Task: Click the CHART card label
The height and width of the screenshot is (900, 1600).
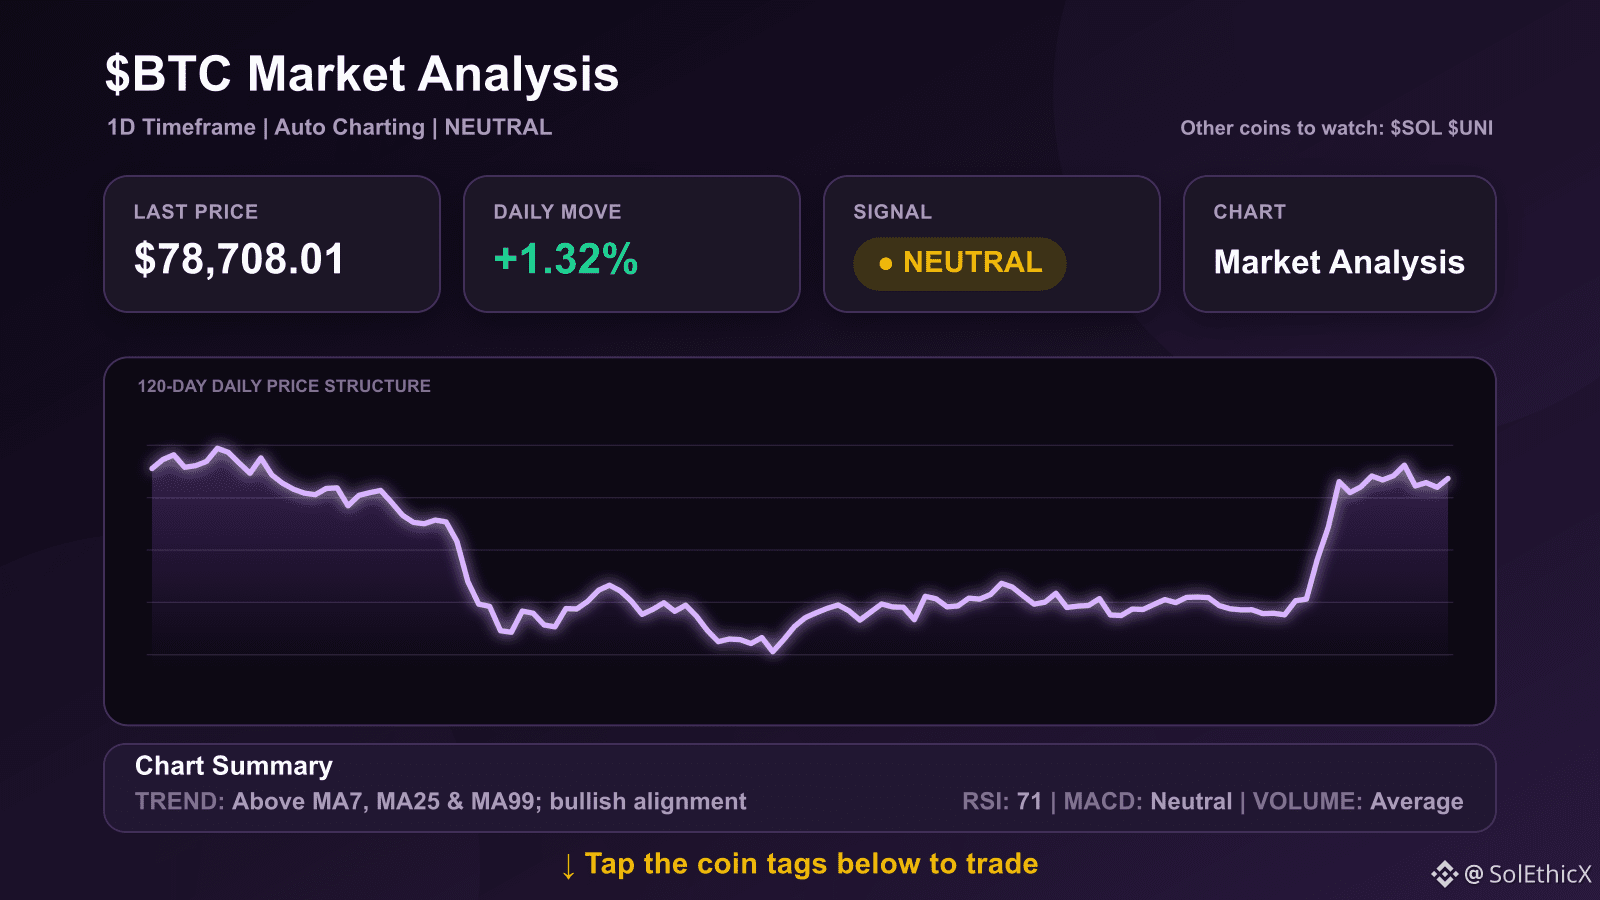Action: [1249, 212]
